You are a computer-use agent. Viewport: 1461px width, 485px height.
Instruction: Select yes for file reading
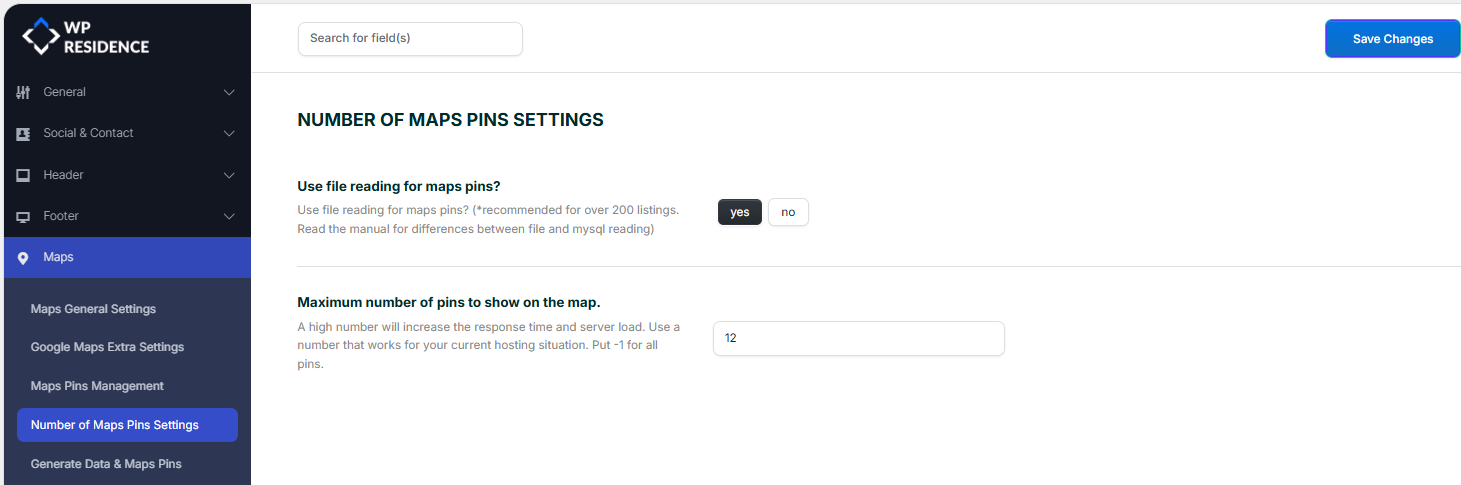click(740, 212)
